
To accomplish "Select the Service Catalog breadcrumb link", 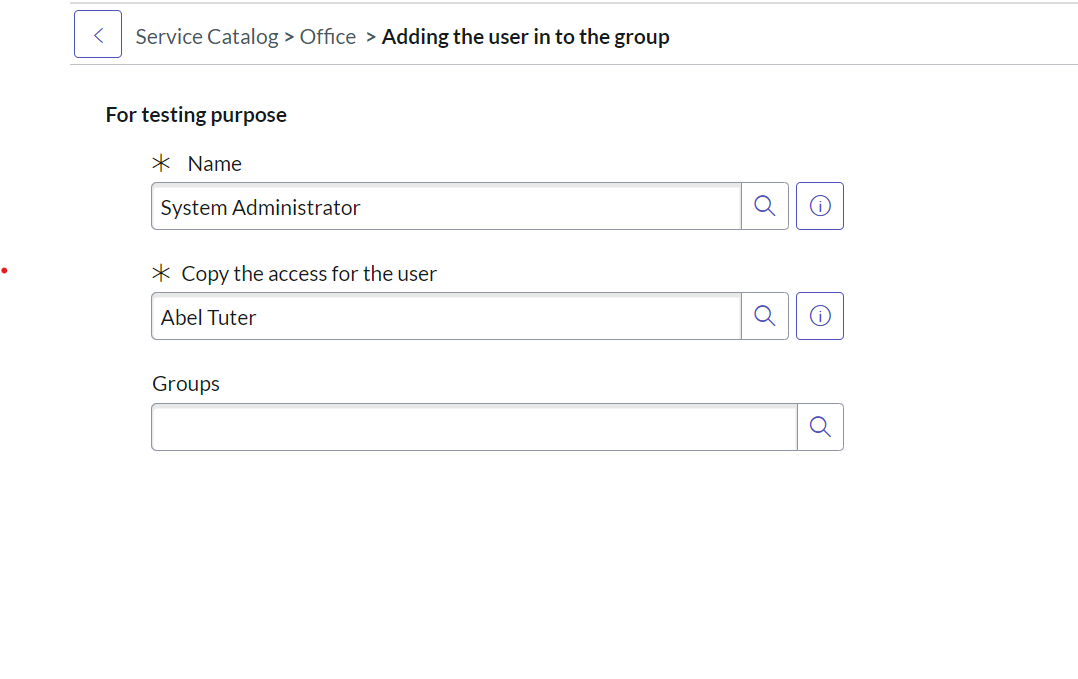I will (x=206, y=36).
